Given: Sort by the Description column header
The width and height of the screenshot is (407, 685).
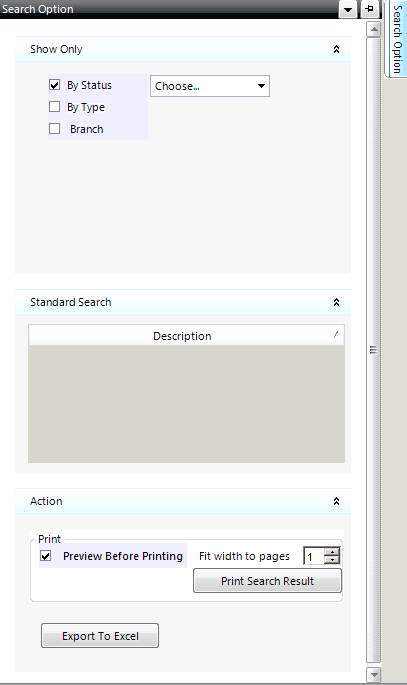Looking at the screenshot, I should pyautogui.click(x=186, y=336).
